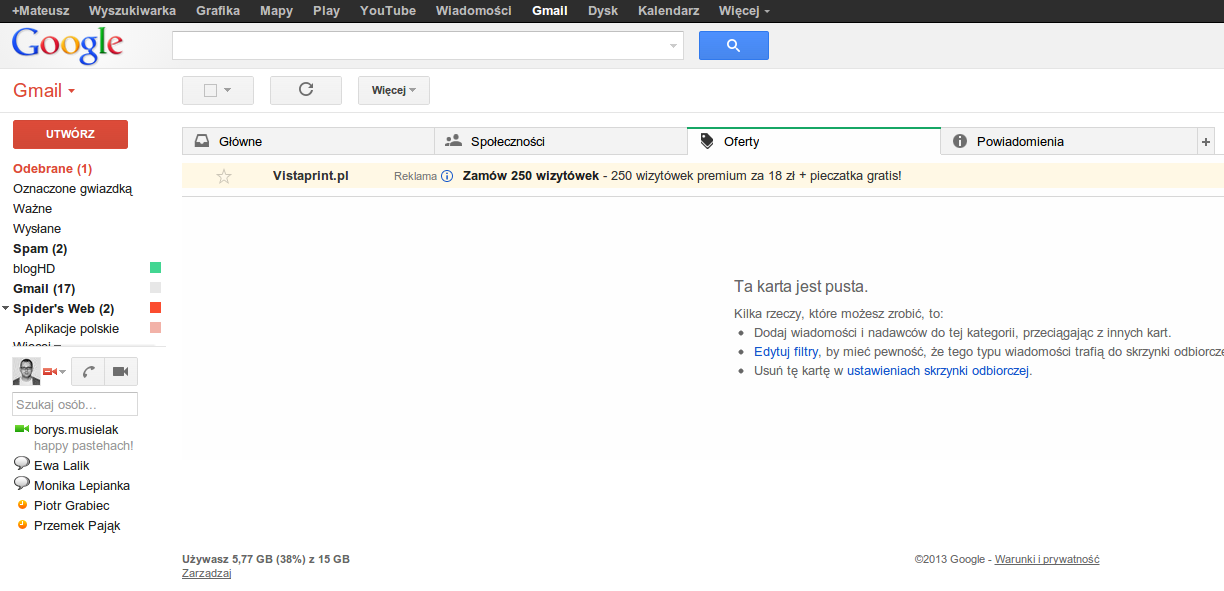
Task: Open YouTube from the top bar
Action: pos(388,11)
